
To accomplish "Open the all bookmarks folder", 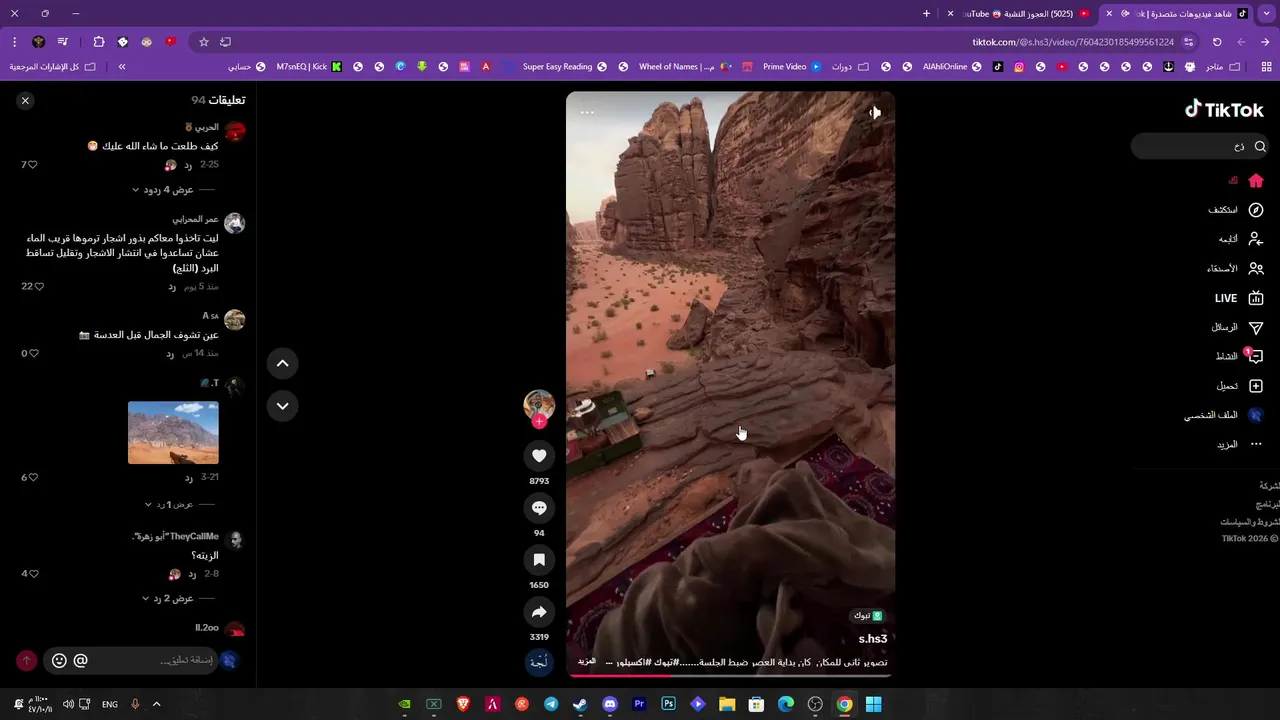I will [53, 67].
